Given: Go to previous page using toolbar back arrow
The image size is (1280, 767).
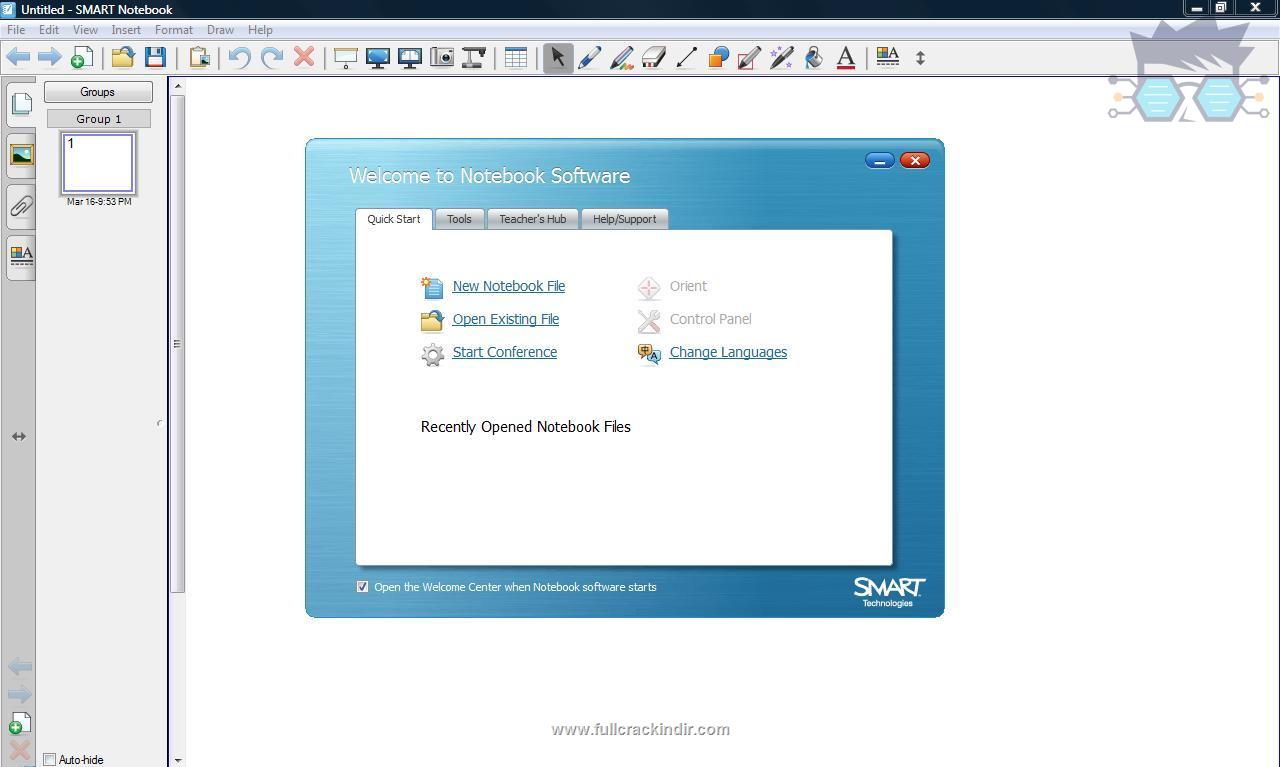Looking at the screenshot, I should [x=18, y=57].
